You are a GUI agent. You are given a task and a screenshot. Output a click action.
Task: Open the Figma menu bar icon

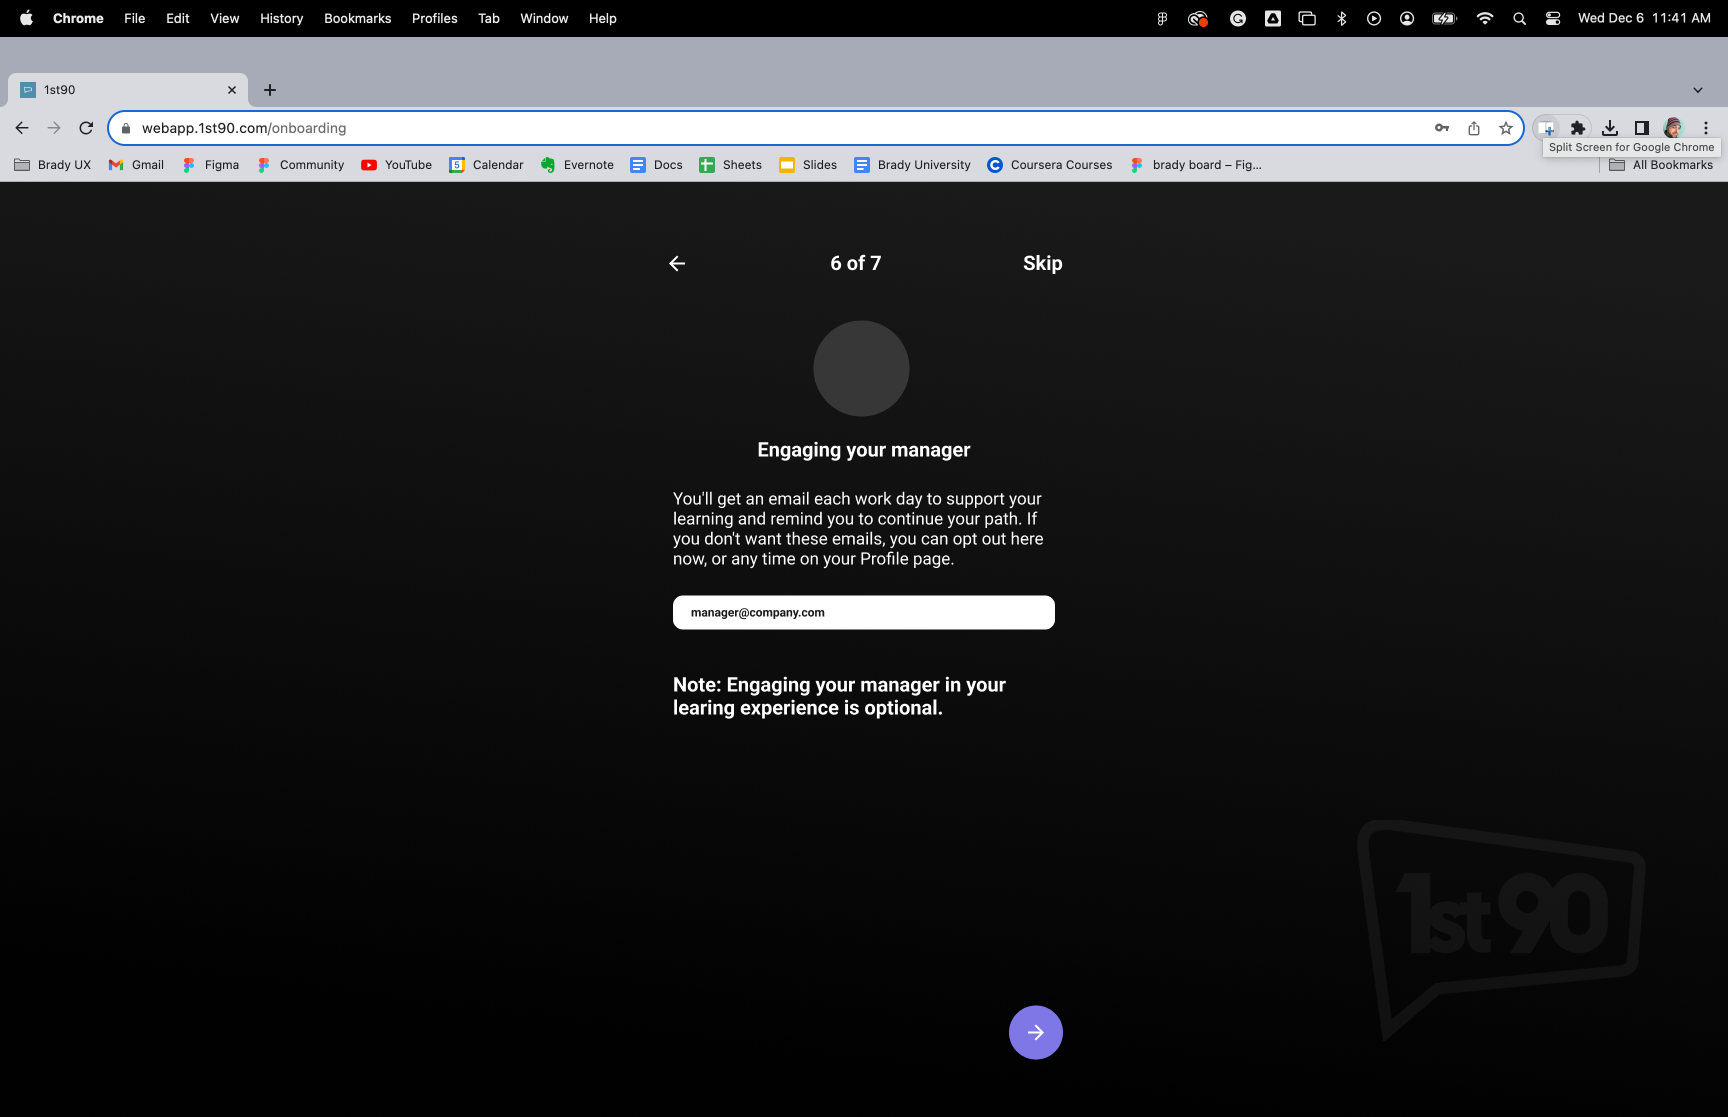click(1162, 18)
